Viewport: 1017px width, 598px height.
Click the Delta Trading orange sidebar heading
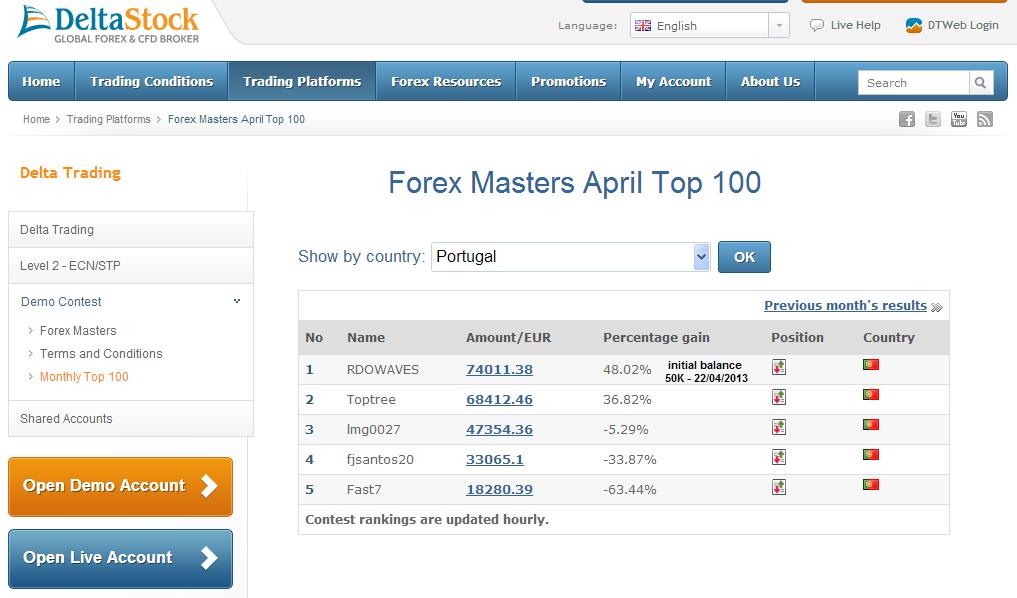[70, 173]
